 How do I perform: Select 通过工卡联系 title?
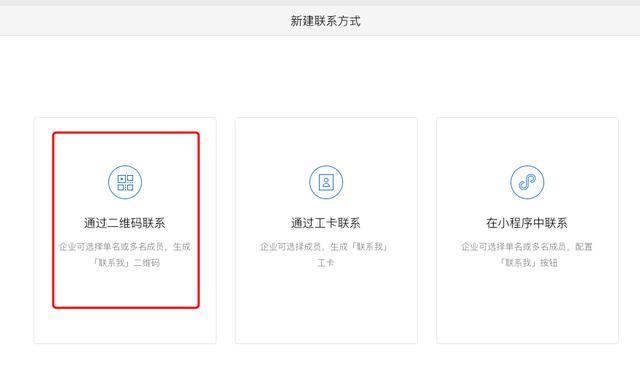pos(326,223)
